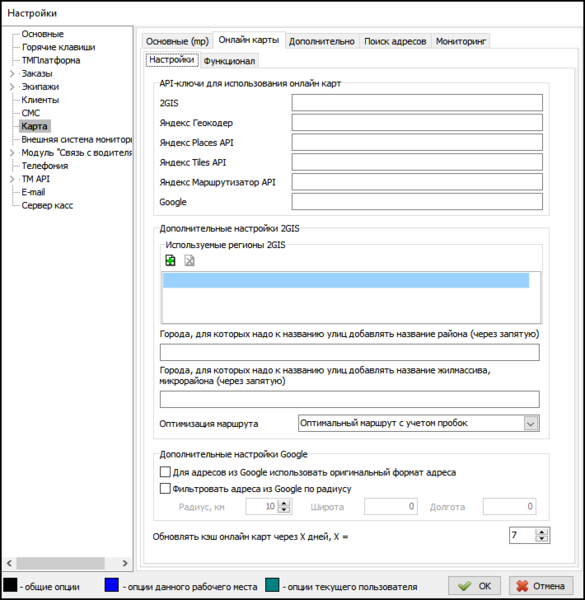
Task: Decrease the cache update days value
Action: click(x=541, y=539)
